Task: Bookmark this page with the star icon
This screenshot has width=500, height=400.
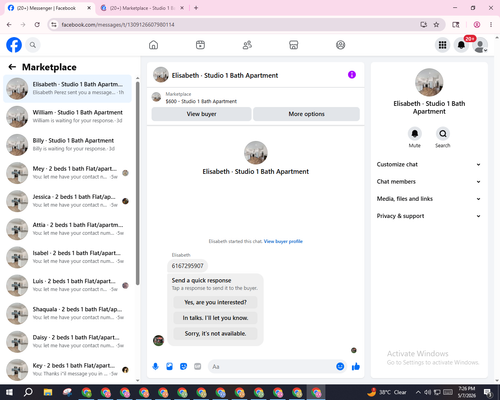Action: pyautogui.click(x=436, y=25)
